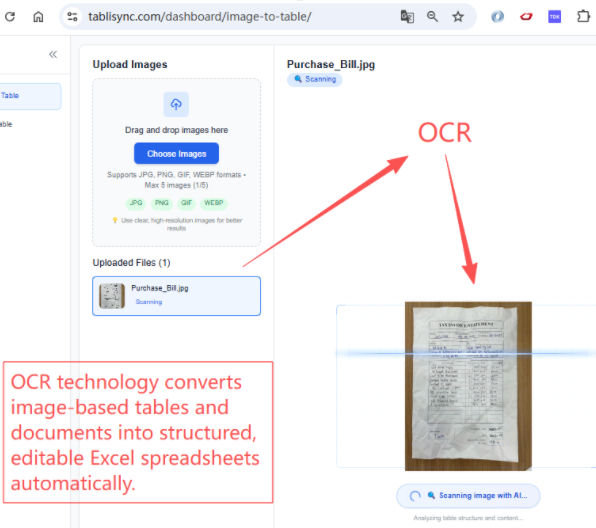Click the GIF format badge
This screenshot has height=528, width=596.
pos(186,203)
